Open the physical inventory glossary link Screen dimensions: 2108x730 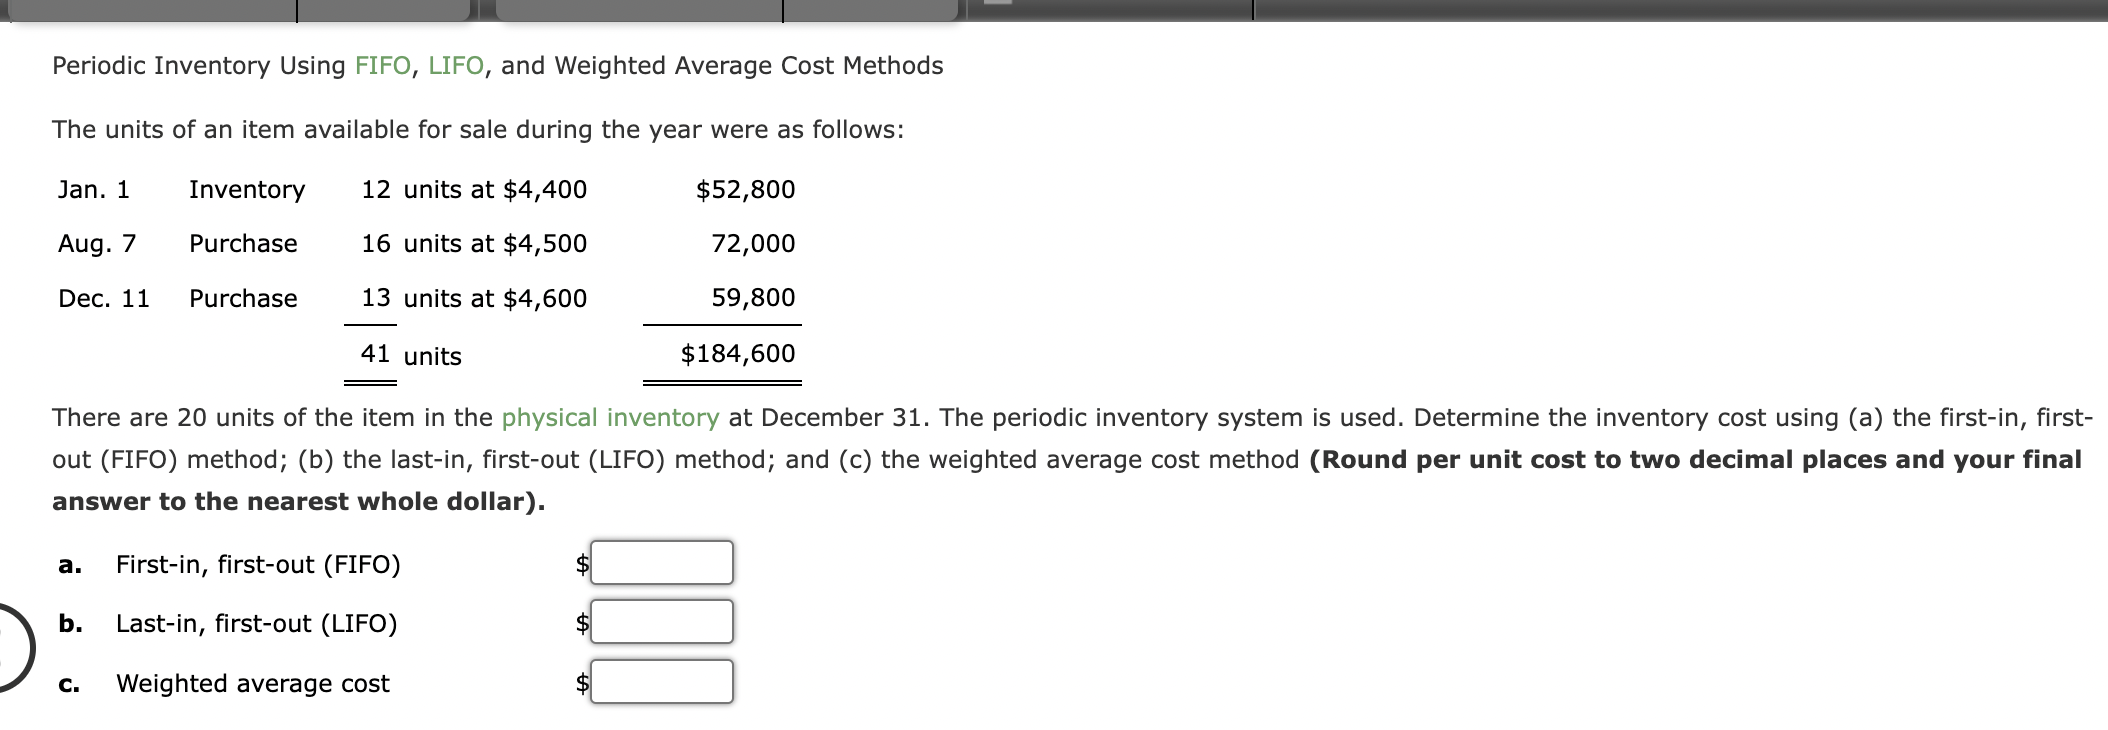click(611, 417)
